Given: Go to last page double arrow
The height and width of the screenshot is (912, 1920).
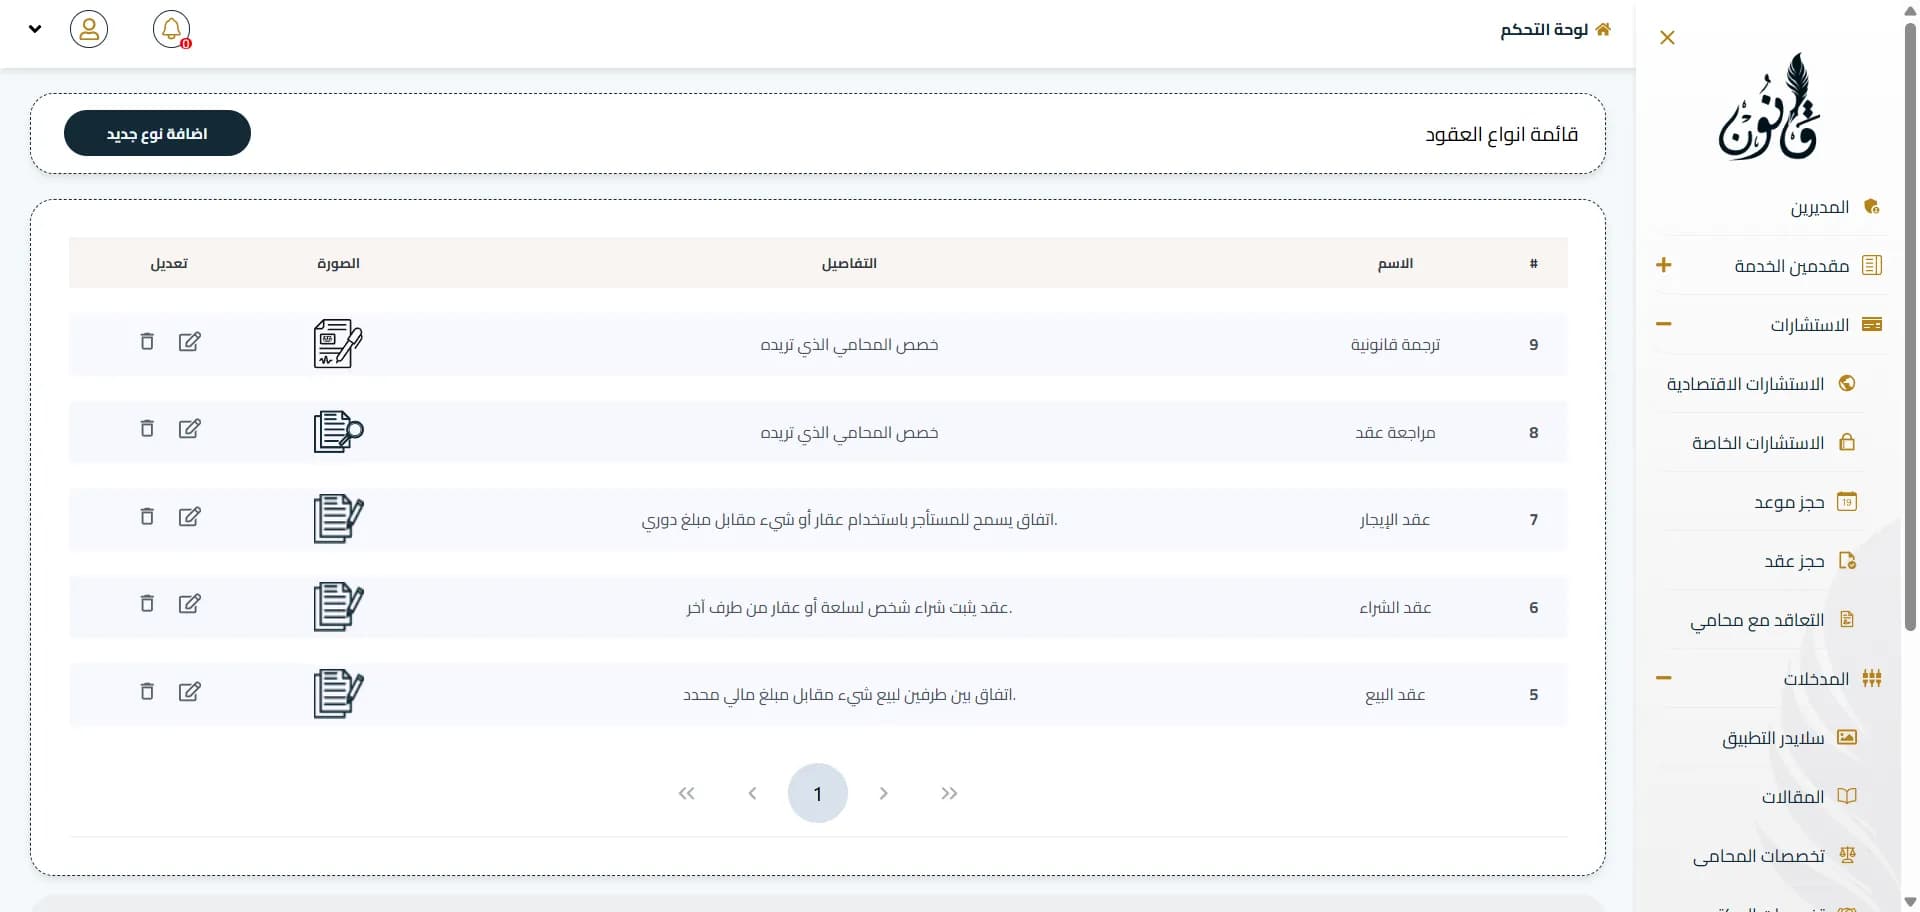Looking at the screenshot, I should [949, 793].
